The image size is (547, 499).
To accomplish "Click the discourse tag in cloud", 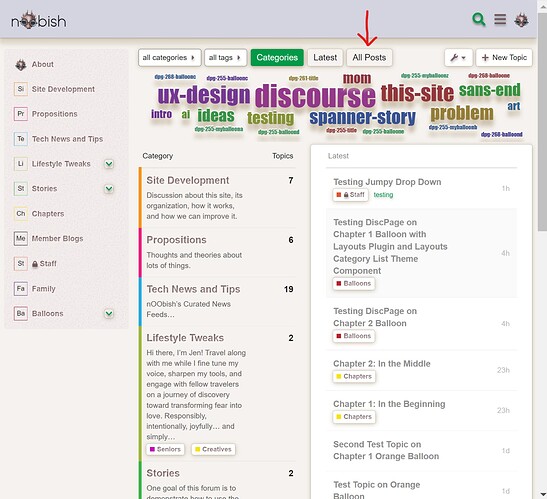I will (x=315, y=96).
